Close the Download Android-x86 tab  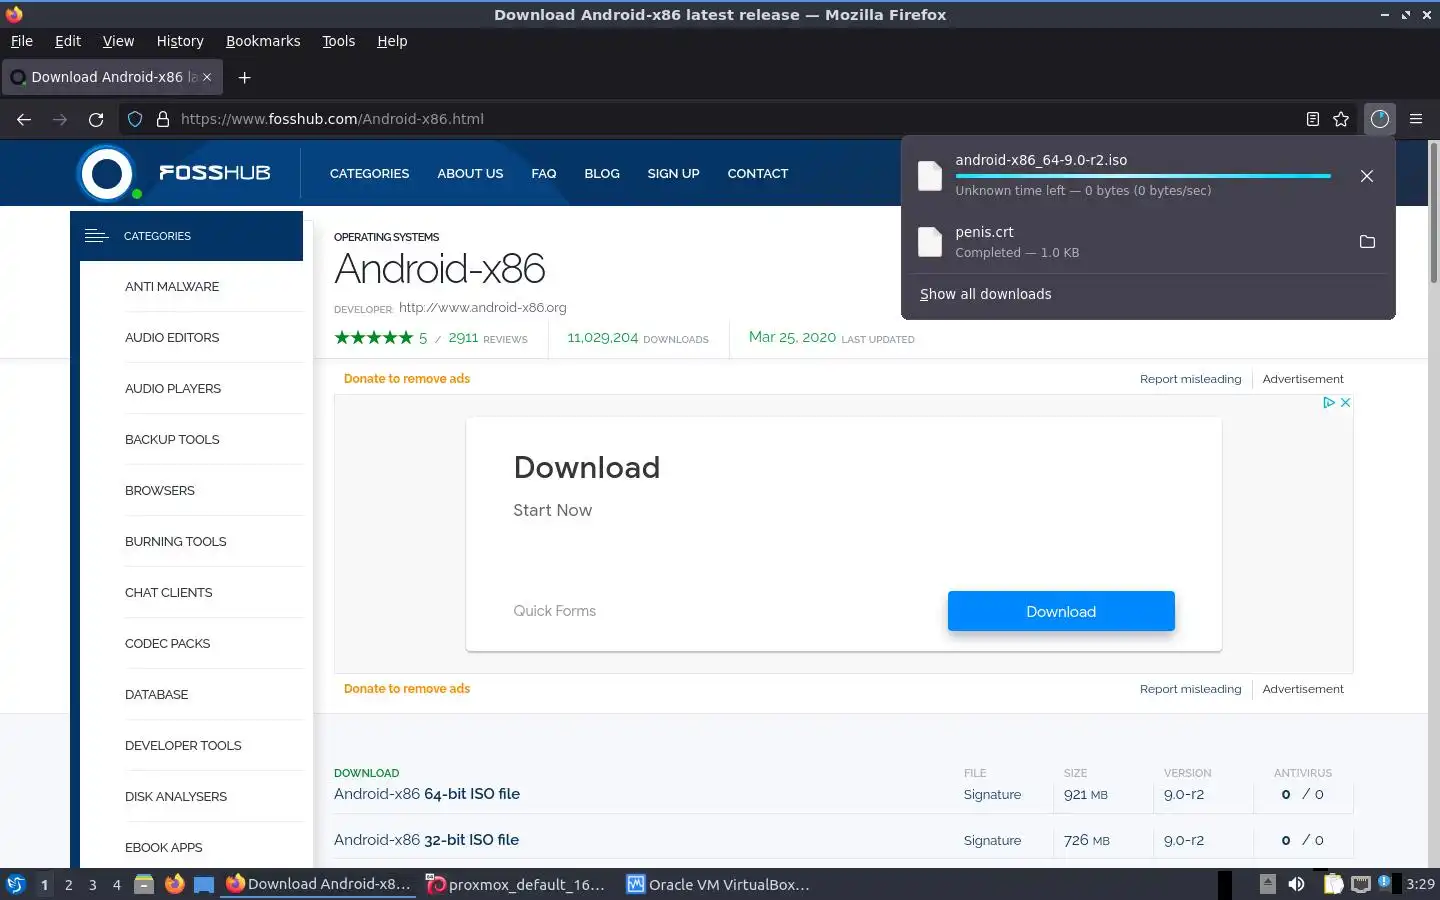pos(207,77)
